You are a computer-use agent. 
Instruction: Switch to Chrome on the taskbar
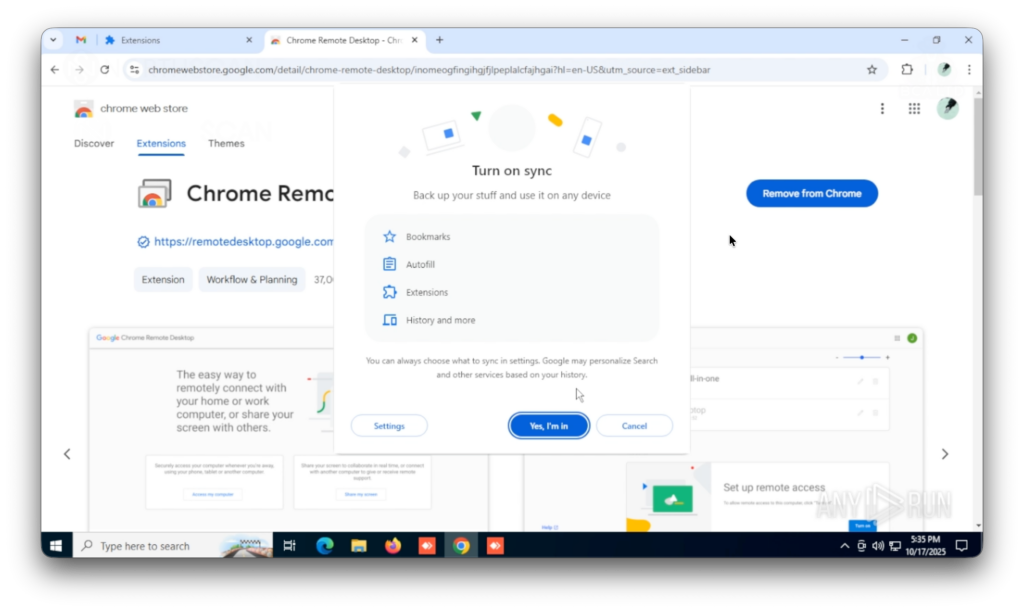coord(461,546)
